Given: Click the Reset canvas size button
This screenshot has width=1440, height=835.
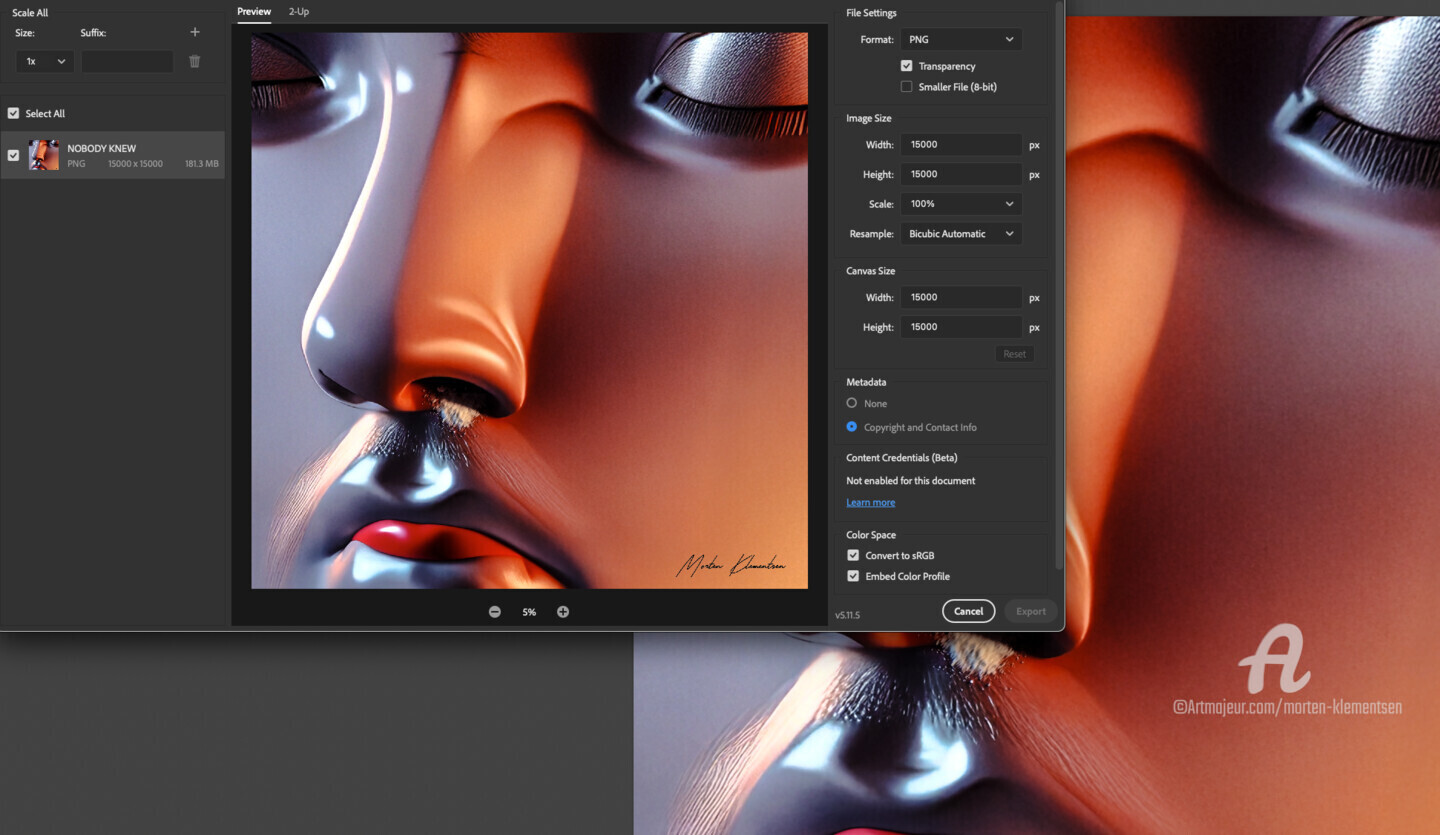Looking at the screenshot, I should pyautogui.click(x=1014, y=354).
